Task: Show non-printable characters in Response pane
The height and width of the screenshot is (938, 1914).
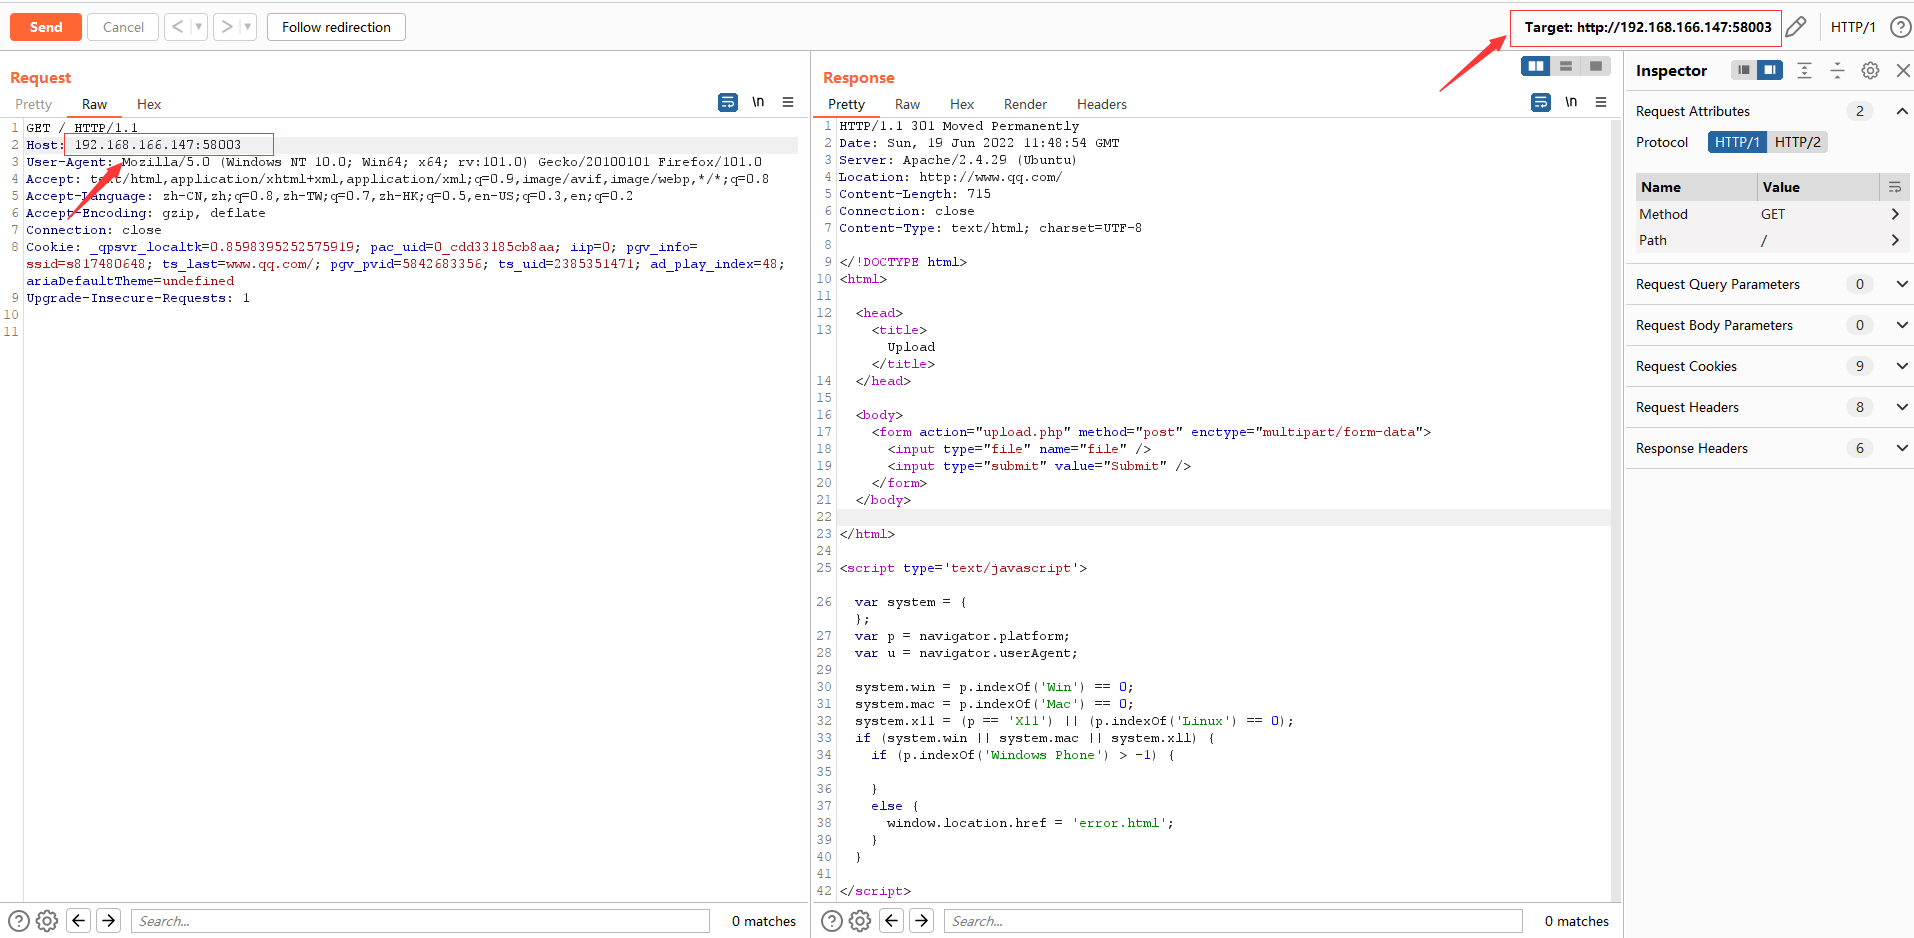Action: pyautogui.click(x=1571, y=102)
